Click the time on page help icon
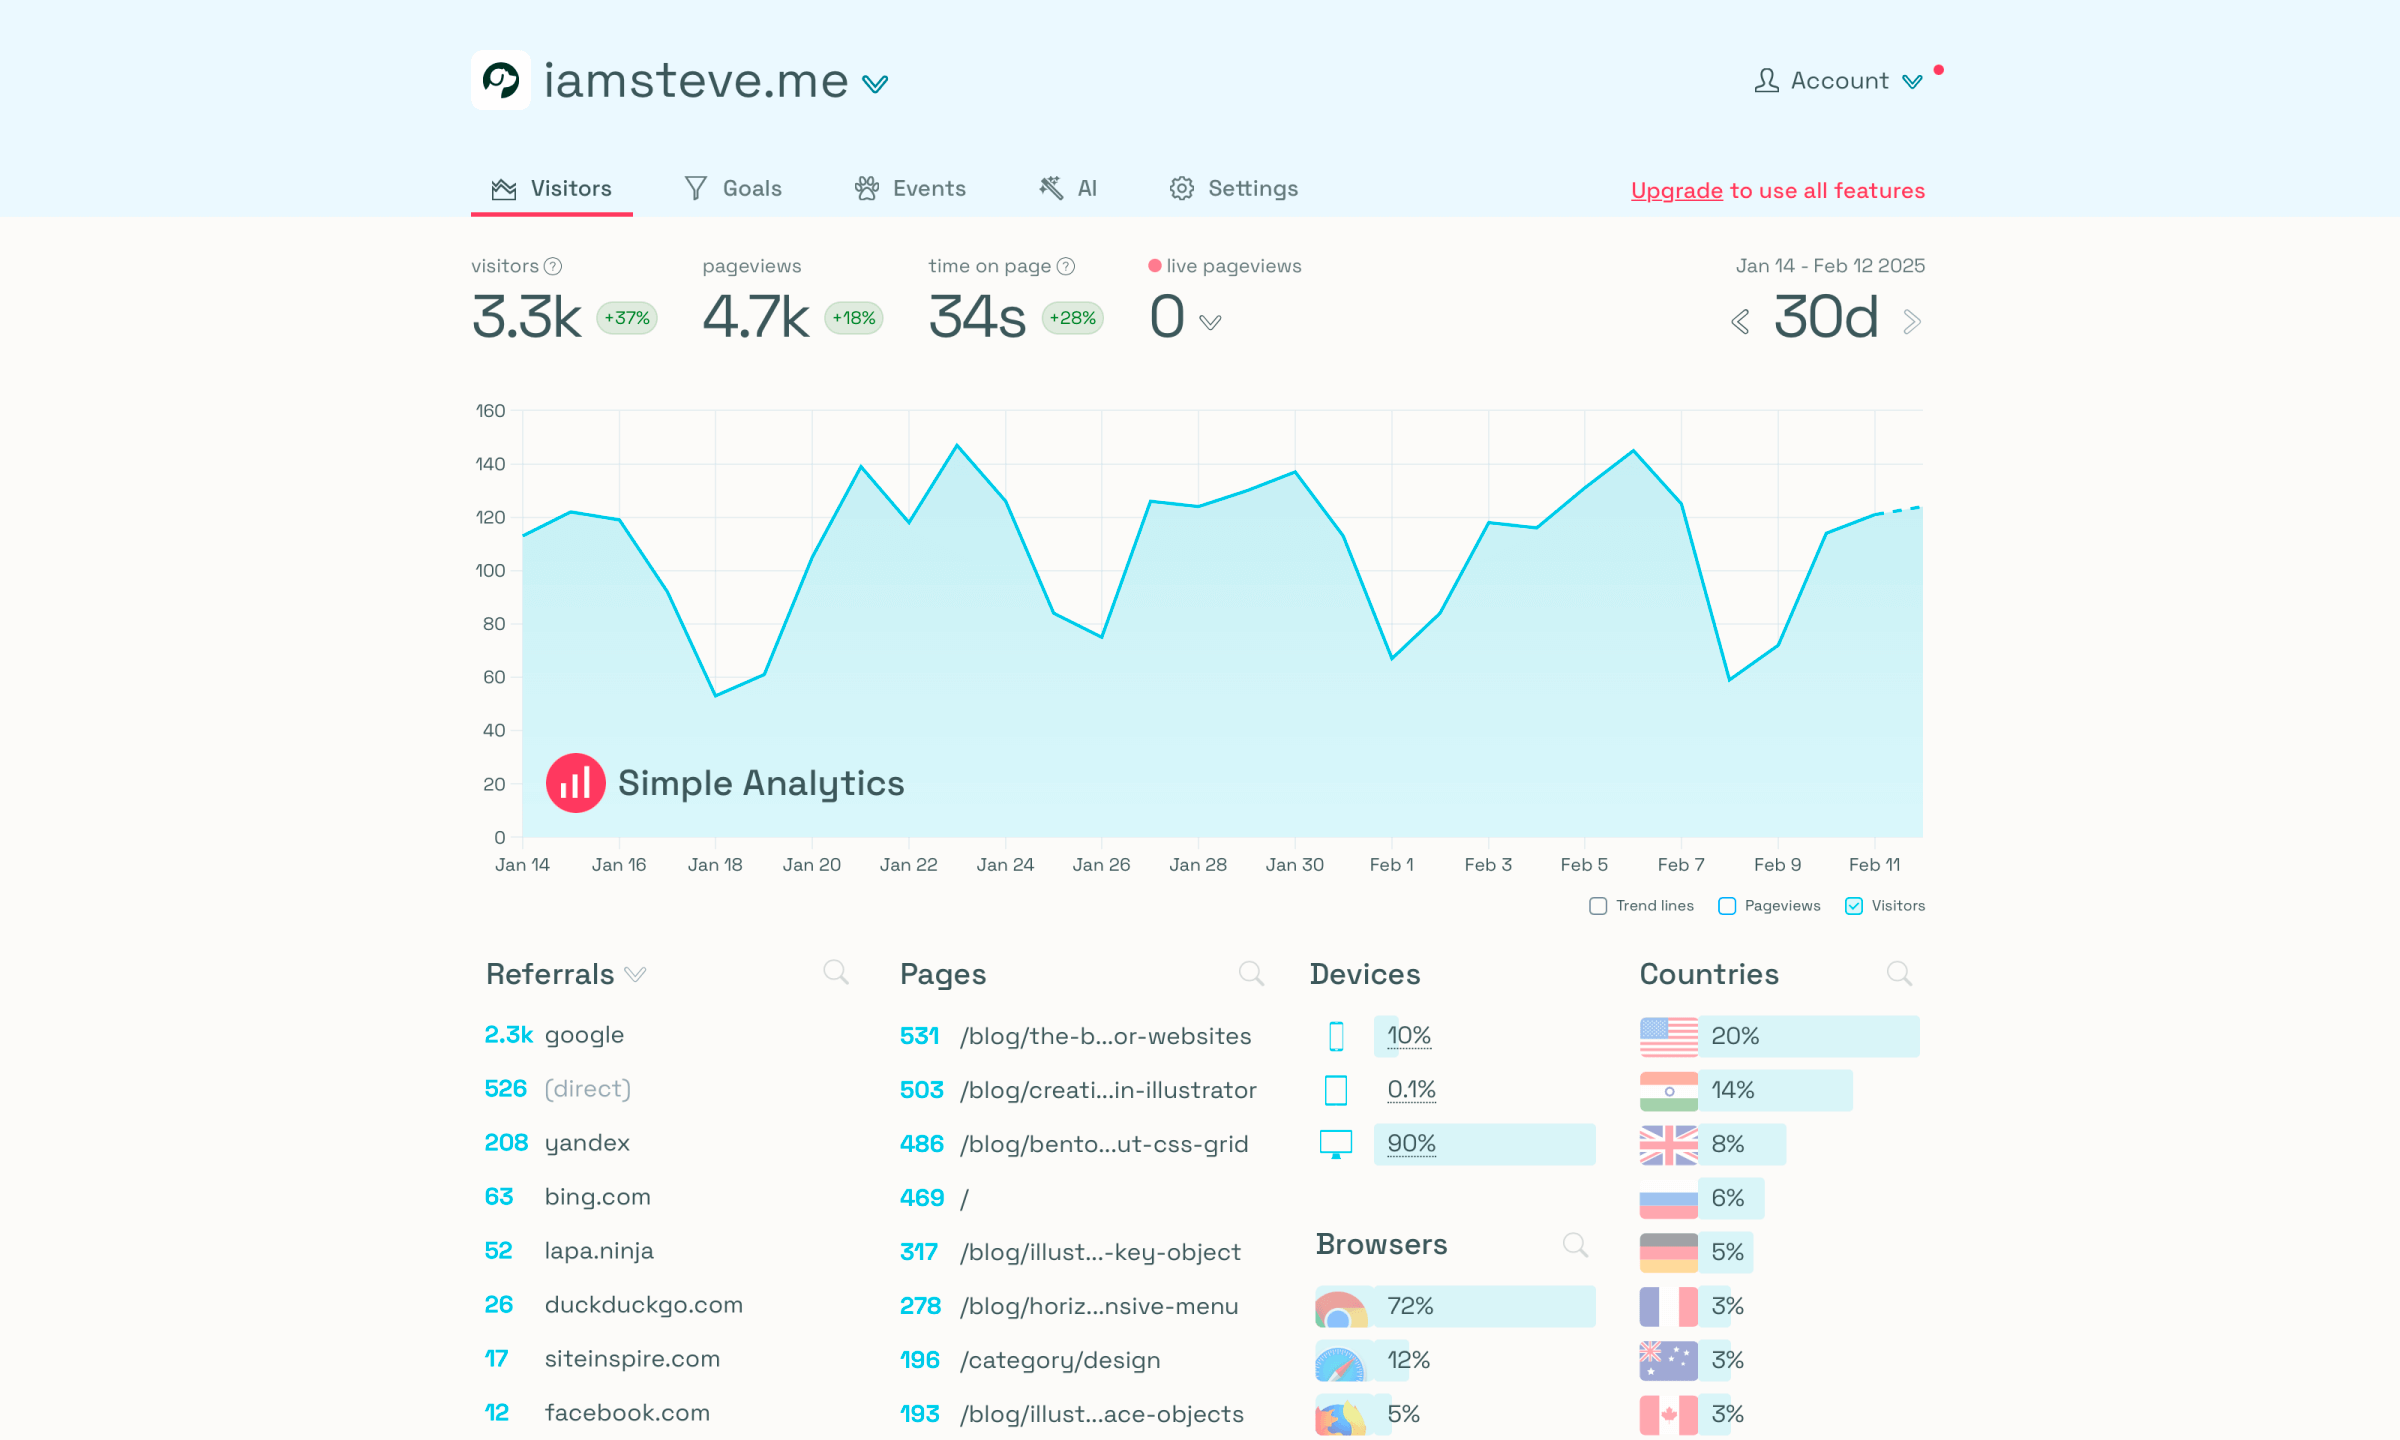 1066,266
